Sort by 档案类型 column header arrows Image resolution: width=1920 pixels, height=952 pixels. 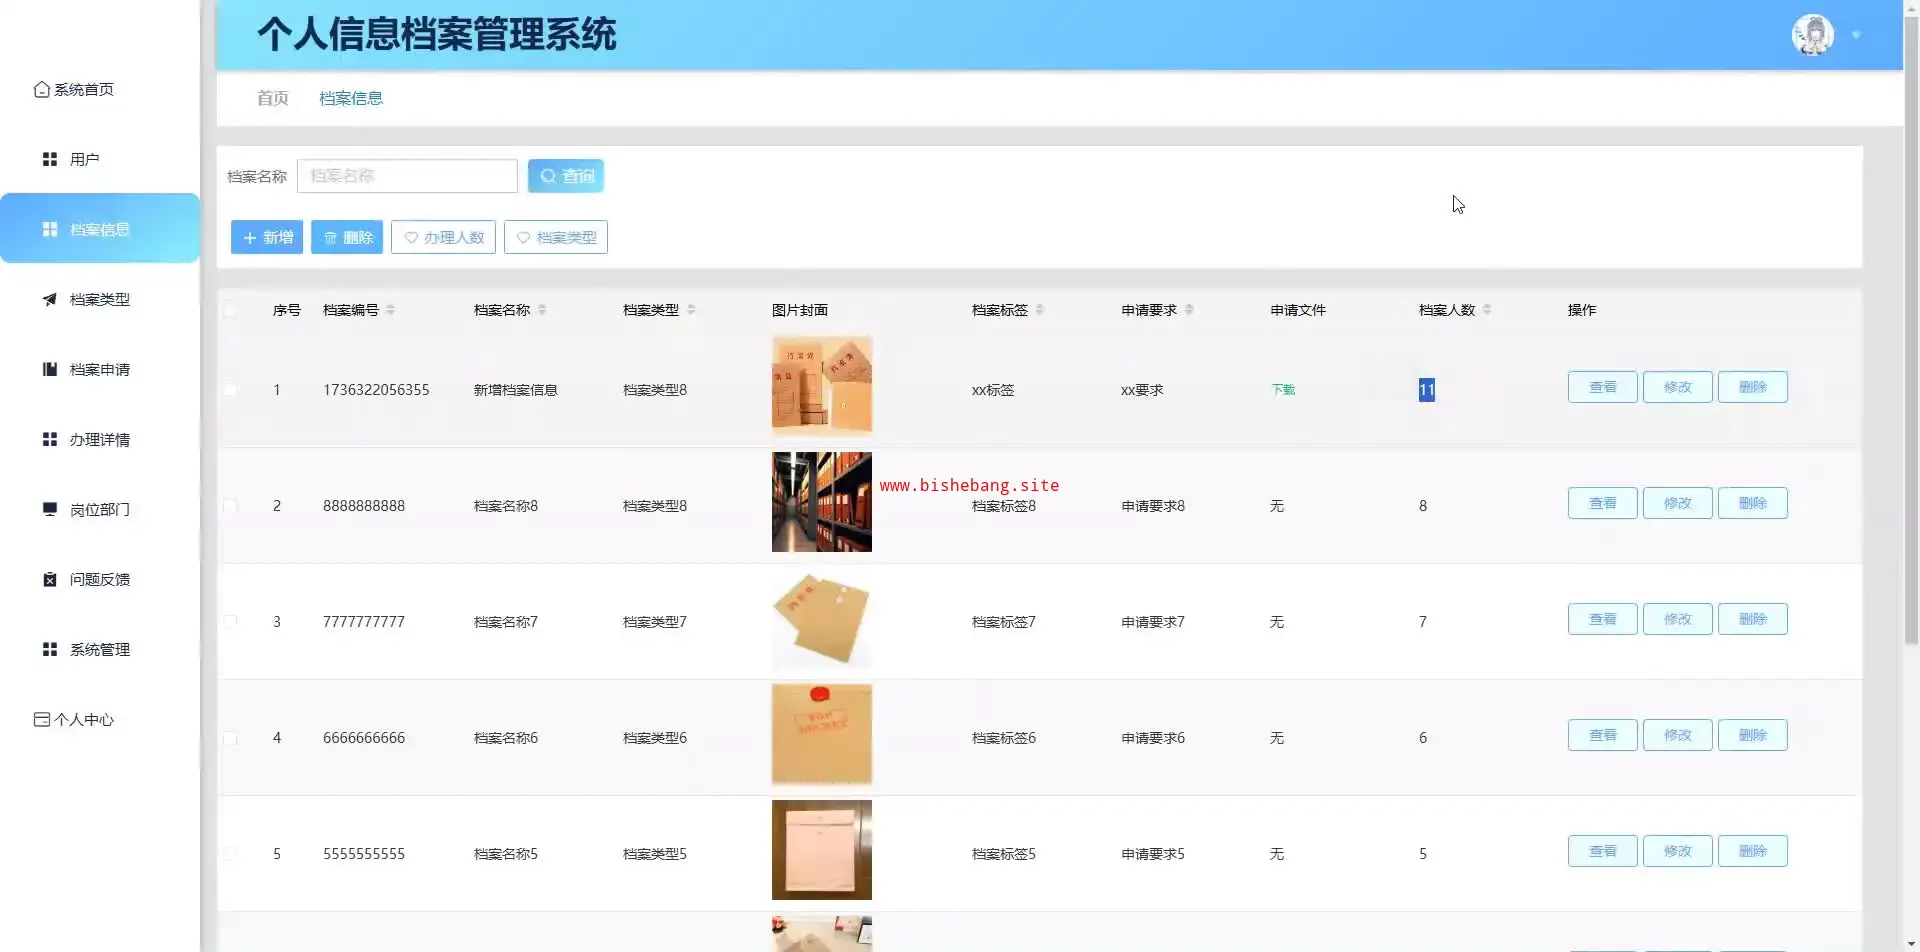pos(691,310)
